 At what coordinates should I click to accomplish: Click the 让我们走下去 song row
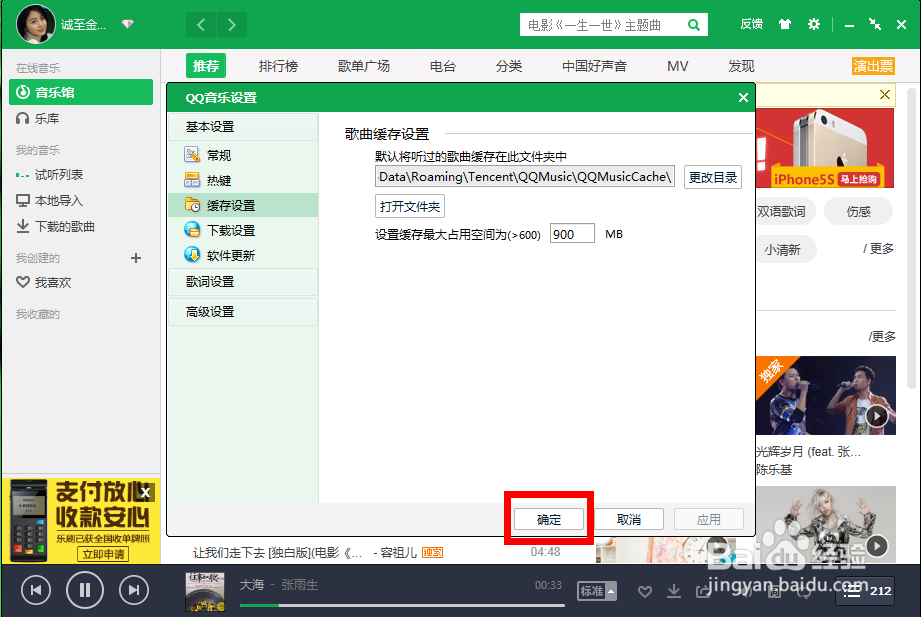377,552
